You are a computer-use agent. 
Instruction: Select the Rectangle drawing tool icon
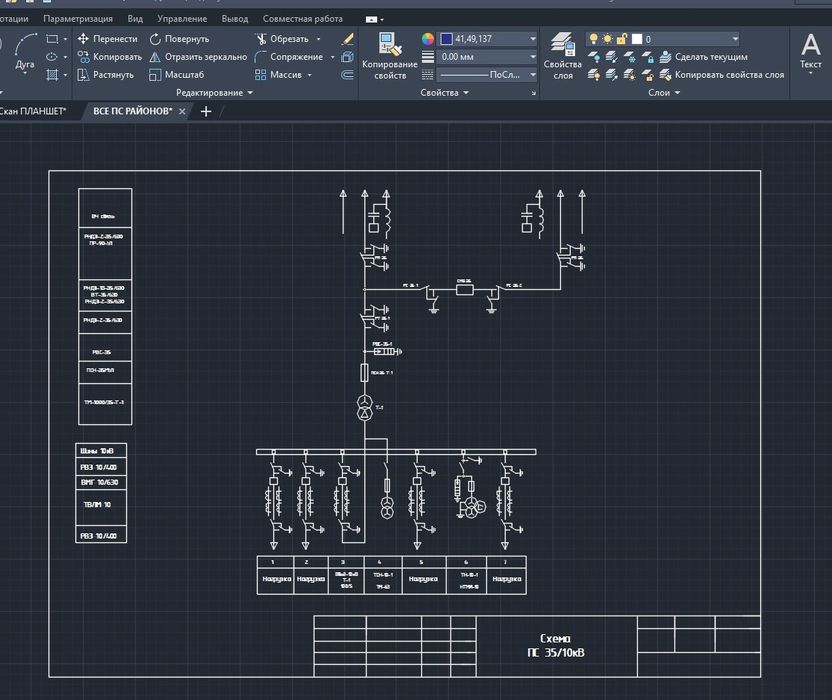coord(52,39)
